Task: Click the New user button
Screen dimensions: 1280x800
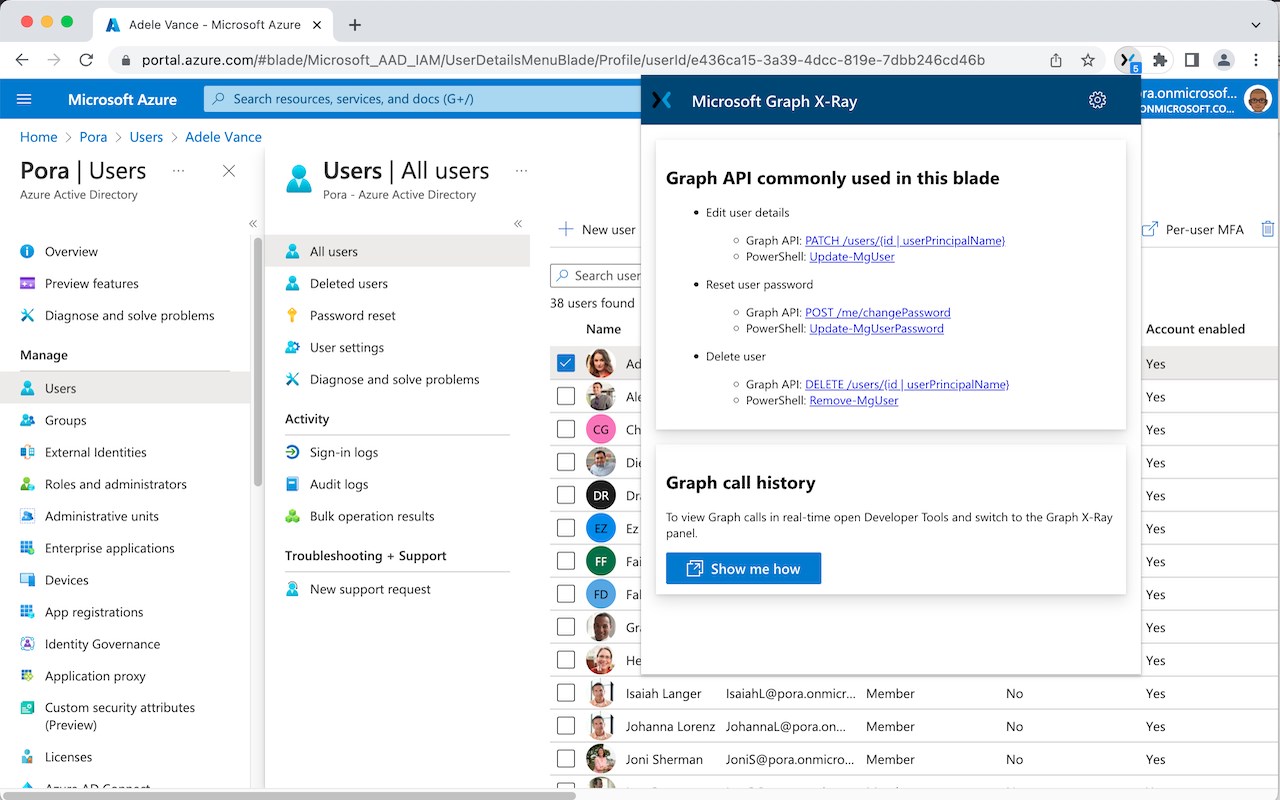Action: point(596,229)
